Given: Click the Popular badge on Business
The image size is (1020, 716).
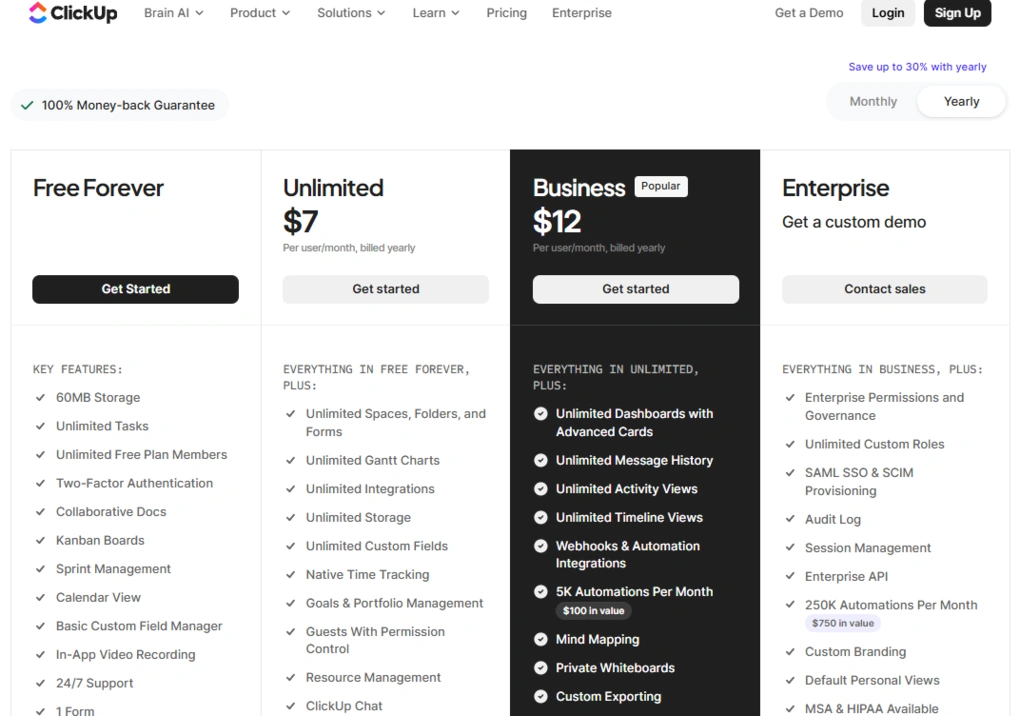Looking at the screenshot, I should coord(660,186).
